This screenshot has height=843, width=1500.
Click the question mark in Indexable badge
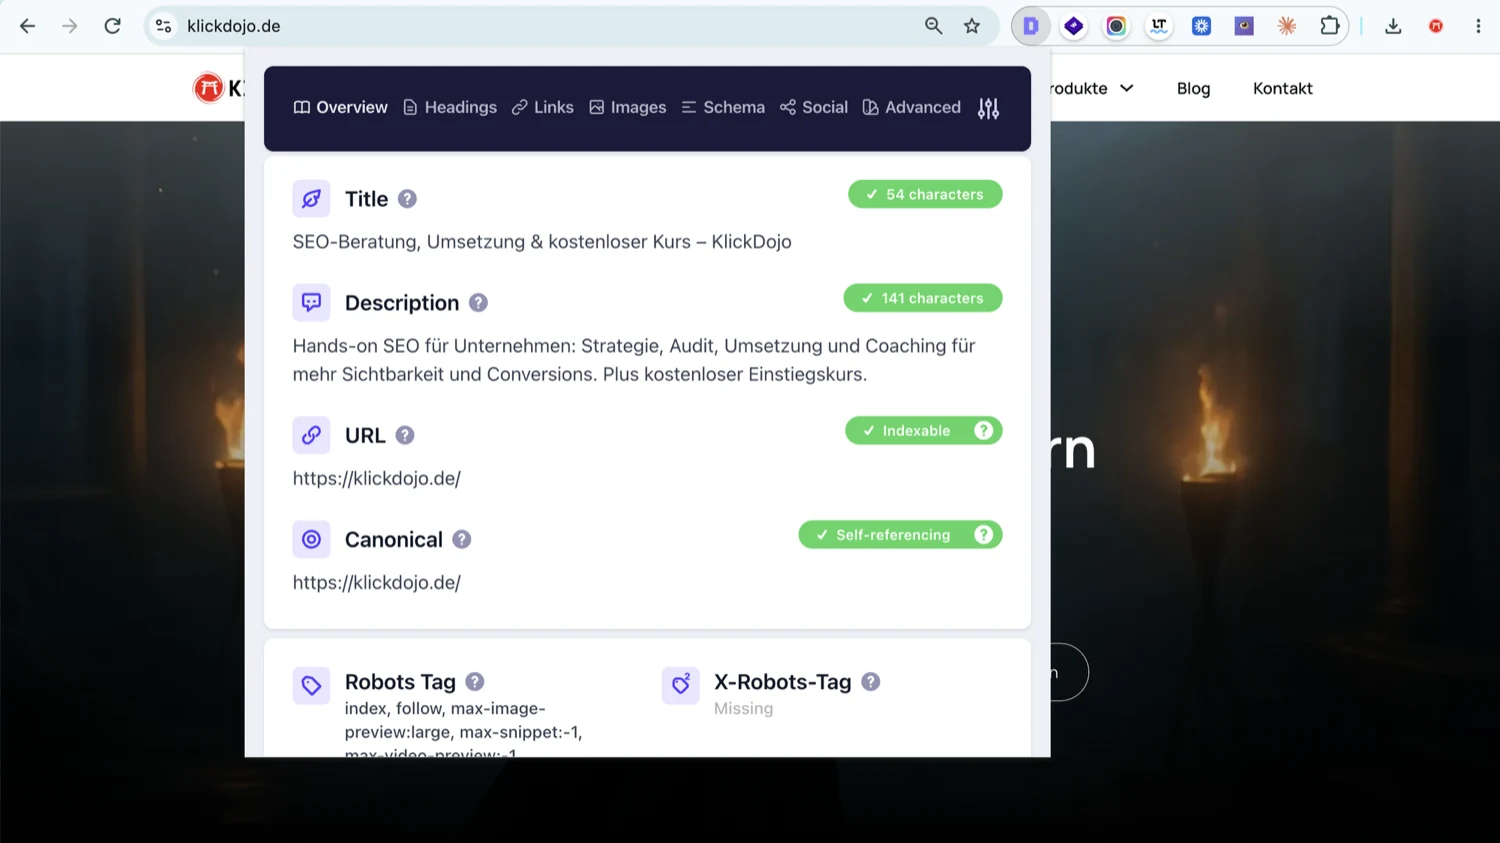pos(984,430)
